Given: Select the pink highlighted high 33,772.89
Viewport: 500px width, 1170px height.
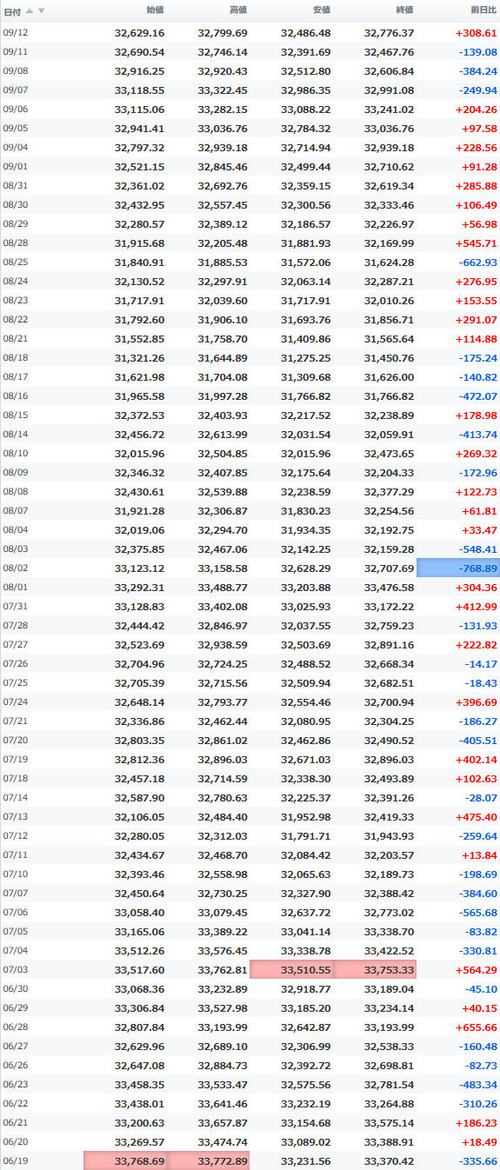Looking at the screenshot, I should pos(207,1161).
